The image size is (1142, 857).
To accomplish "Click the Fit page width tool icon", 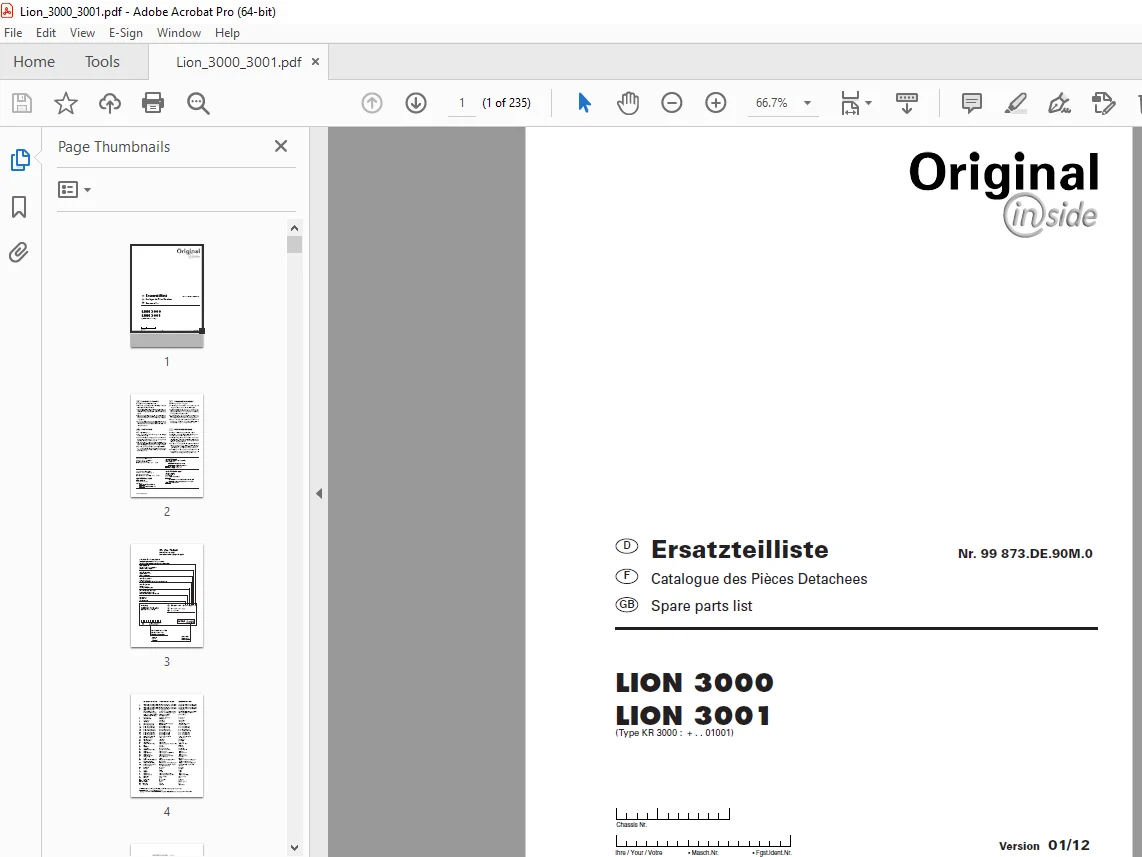I will click(x=850, y=103).
